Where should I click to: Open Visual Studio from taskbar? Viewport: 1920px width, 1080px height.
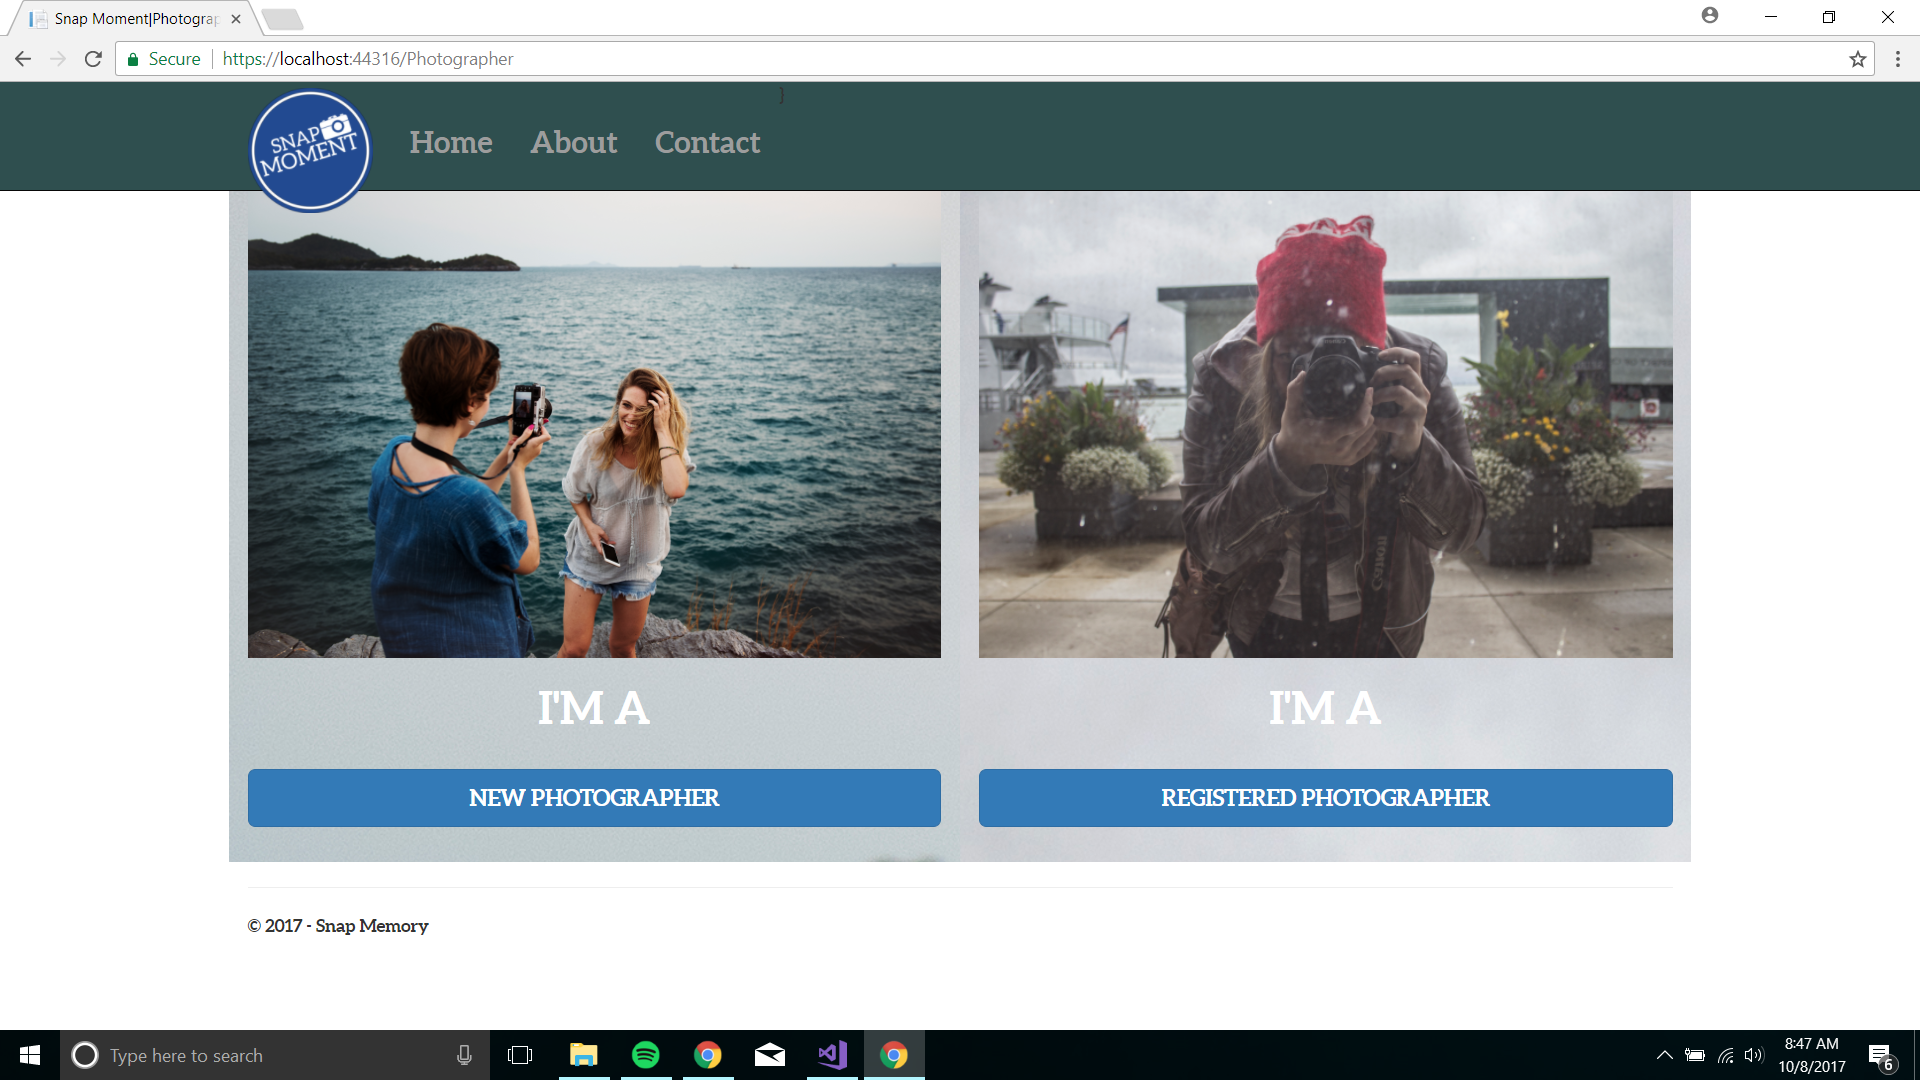[x=832, y=1055]
